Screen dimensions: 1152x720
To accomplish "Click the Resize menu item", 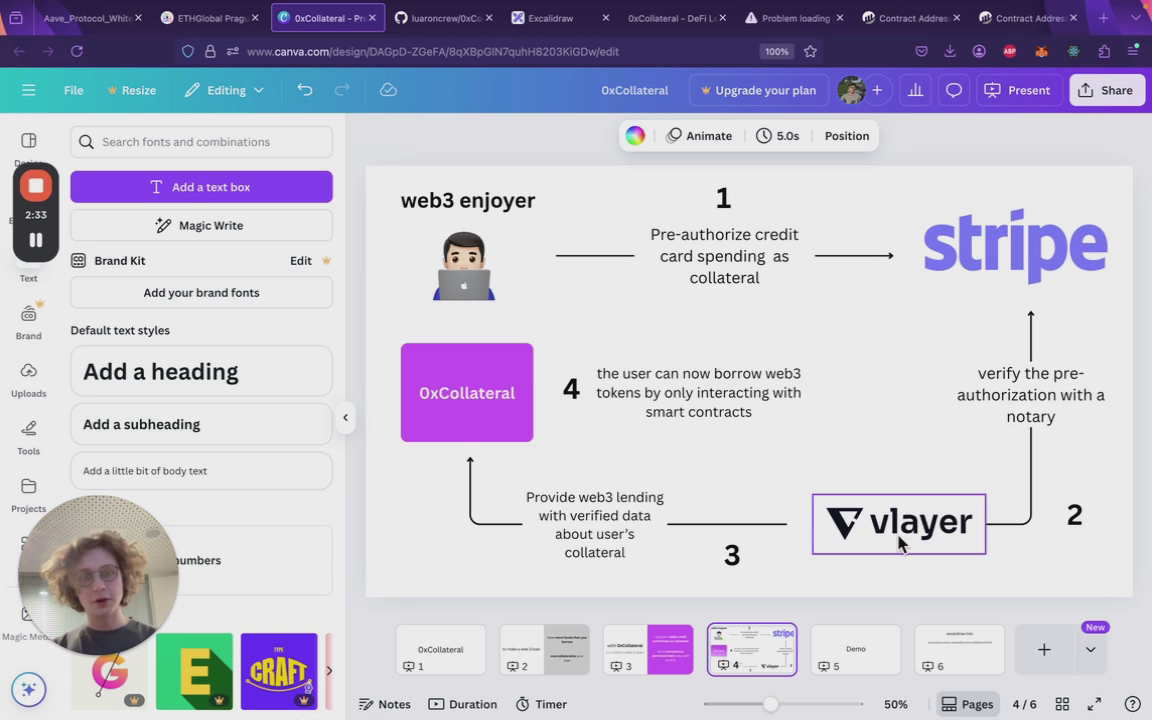I will click(132, 90).
